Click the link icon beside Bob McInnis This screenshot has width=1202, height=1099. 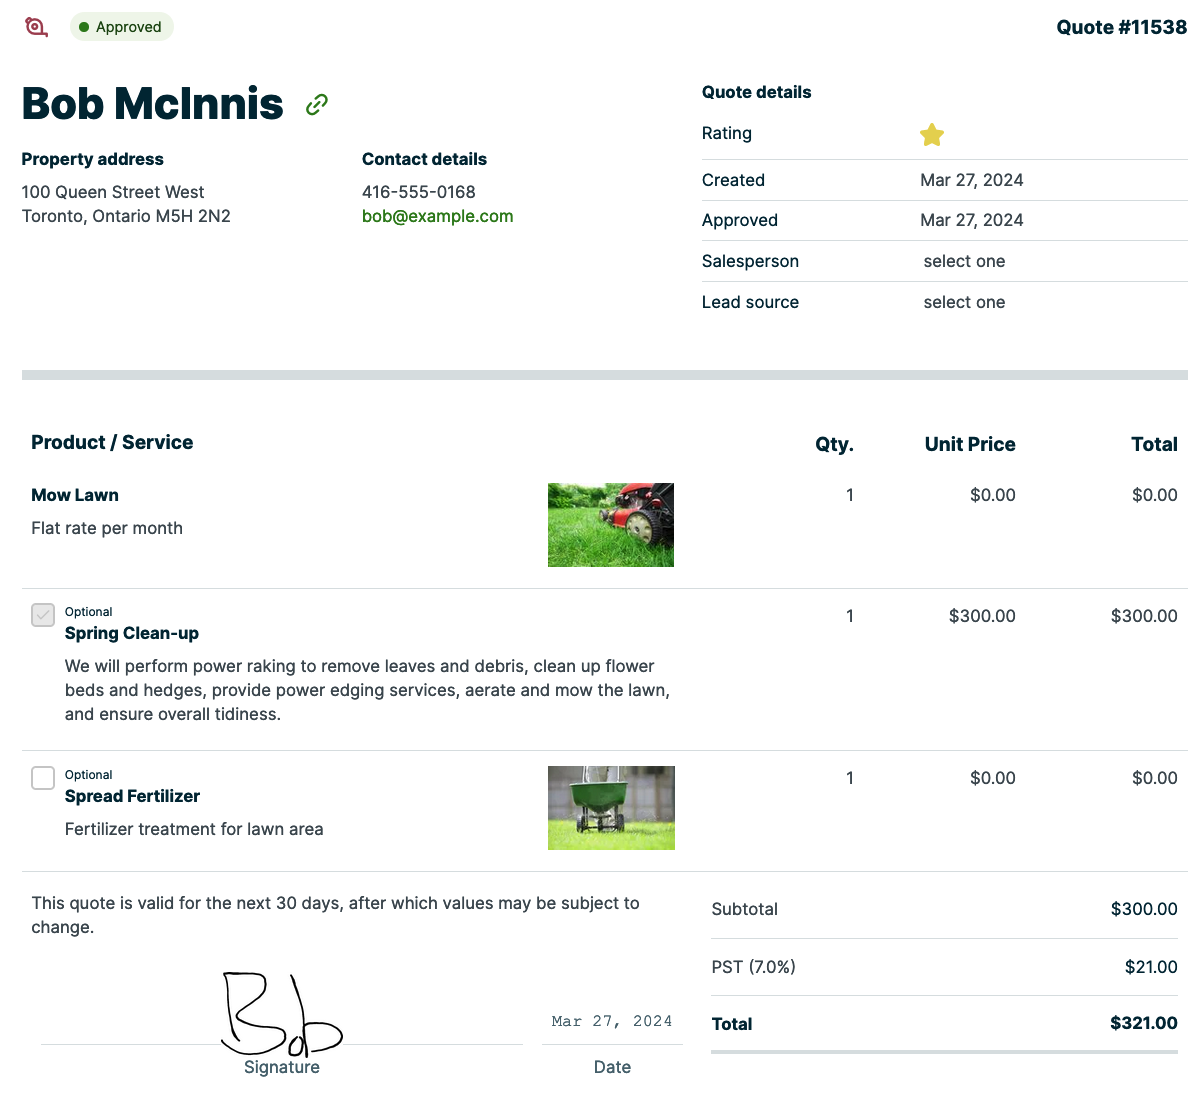tap(317, 104)
